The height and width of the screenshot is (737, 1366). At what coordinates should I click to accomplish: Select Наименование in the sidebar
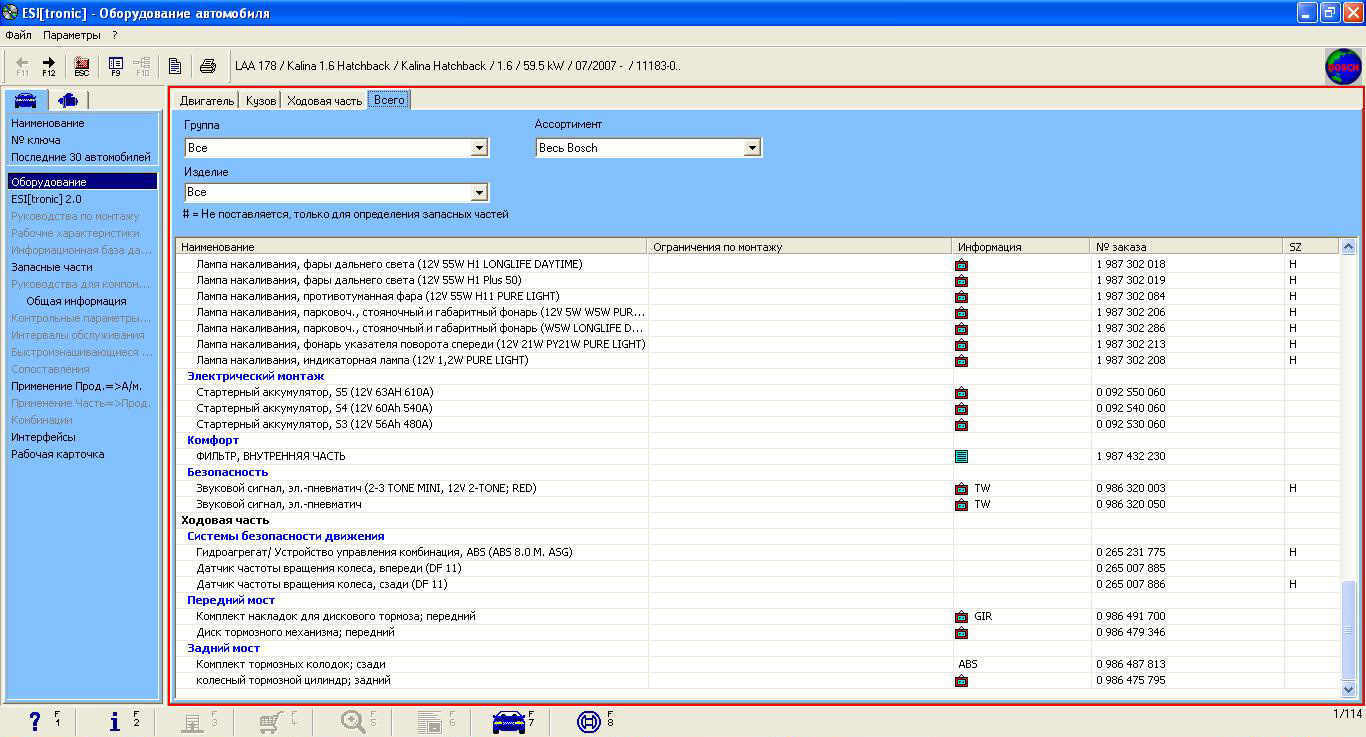(48, 123)
